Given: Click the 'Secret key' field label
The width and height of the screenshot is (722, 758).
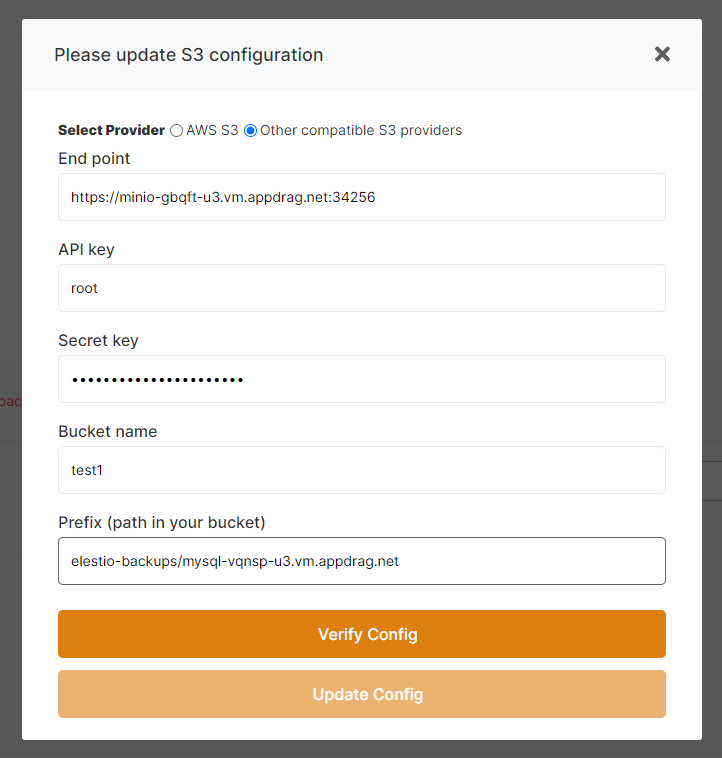Looking at the screenshot, I should 98,340.
